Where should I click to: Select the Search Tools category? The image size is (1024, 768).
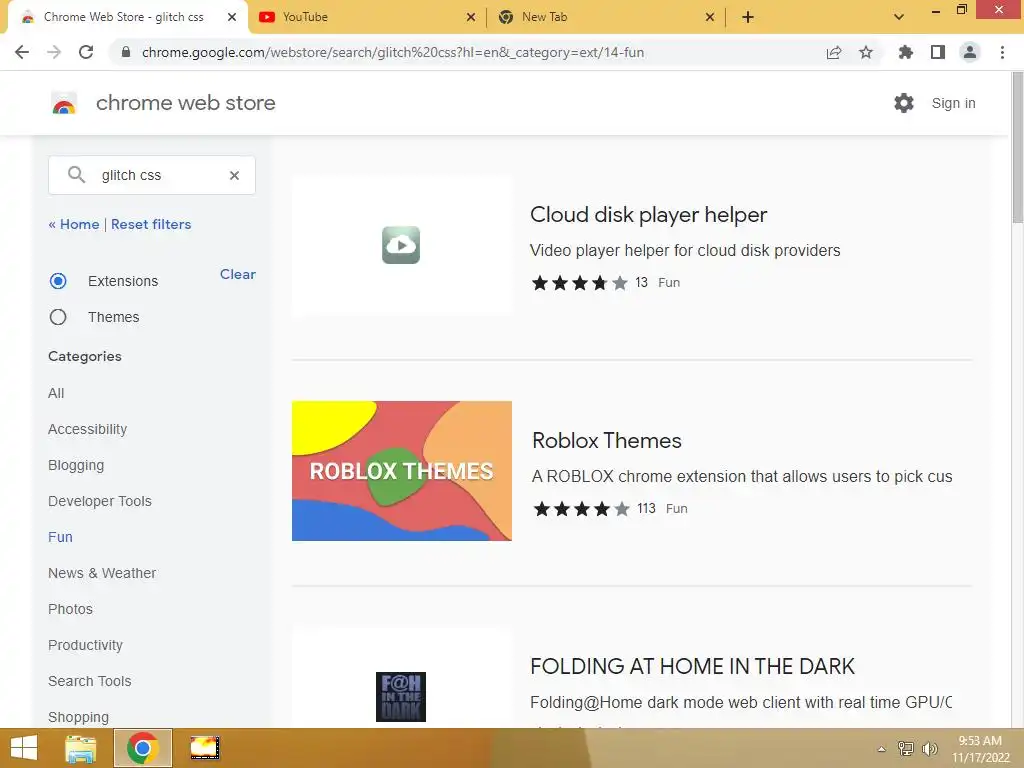pyautogui.click(x=89, y=681)
